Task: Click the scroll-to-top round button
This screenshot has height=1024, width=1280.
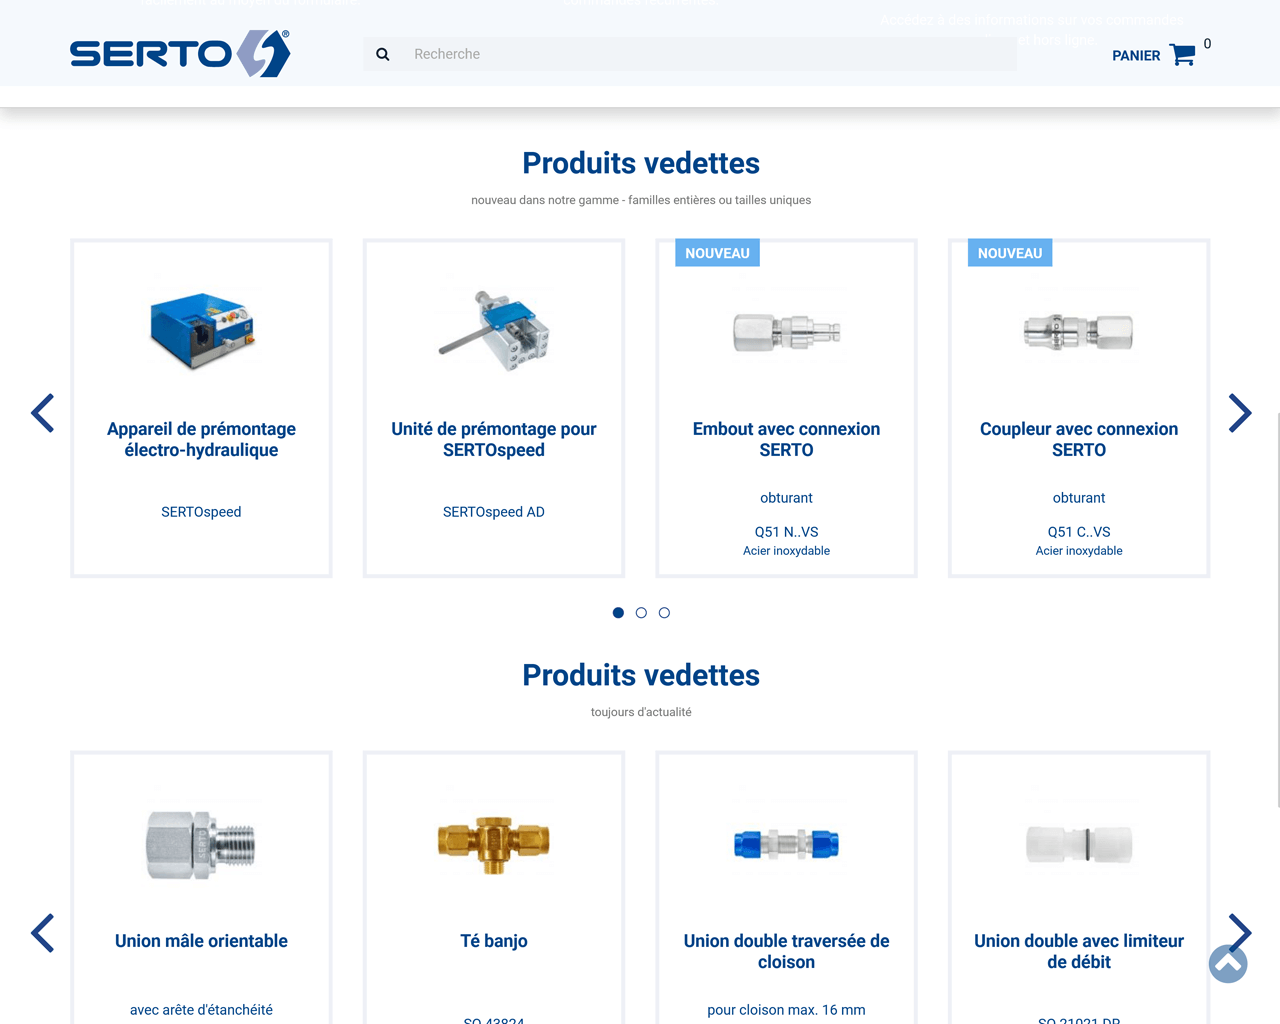Action: tap(1228, 964)
